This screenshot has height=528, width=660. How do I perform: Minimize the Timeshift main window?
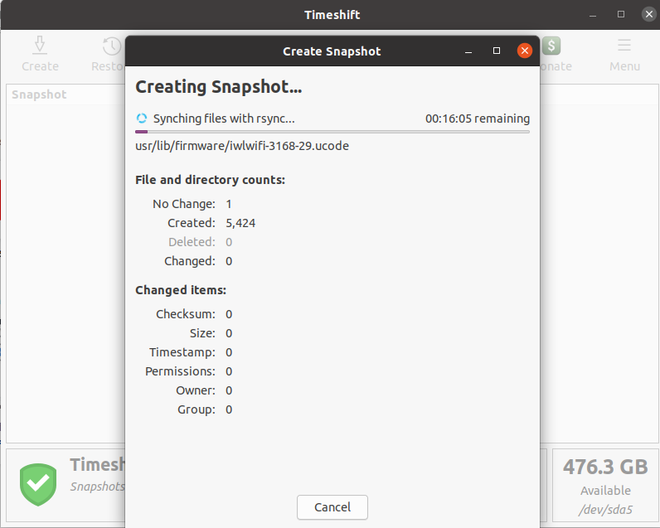(x=593, y=15)
